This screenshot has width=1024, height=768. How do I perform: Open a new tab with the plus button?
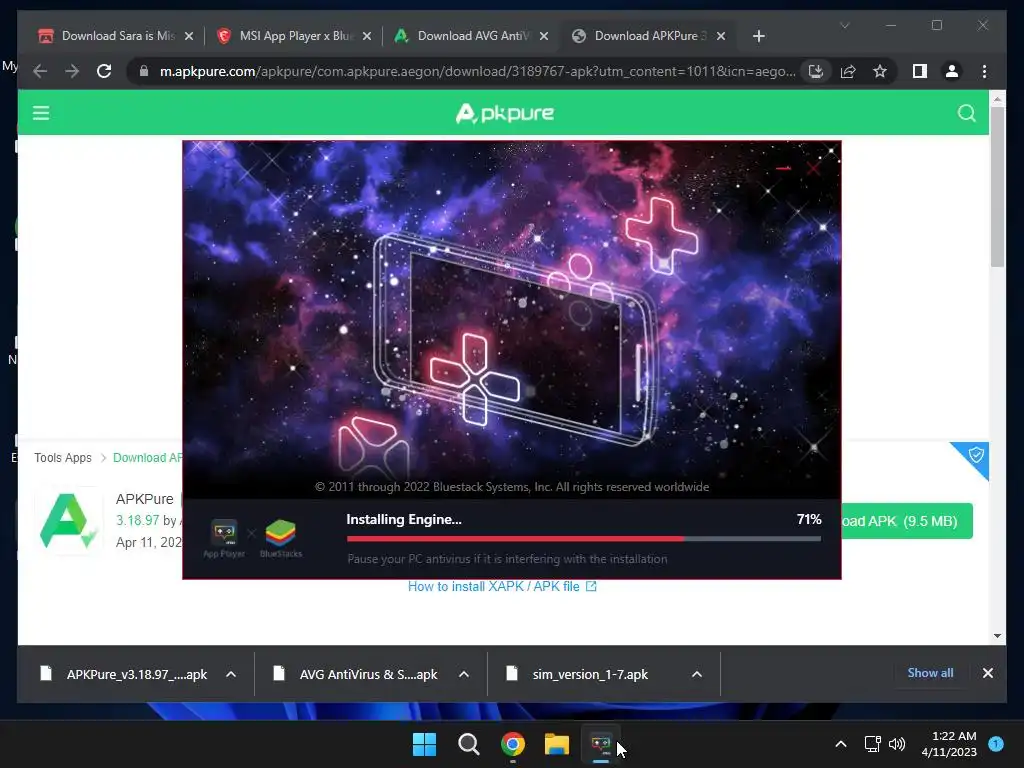[758, 36]
